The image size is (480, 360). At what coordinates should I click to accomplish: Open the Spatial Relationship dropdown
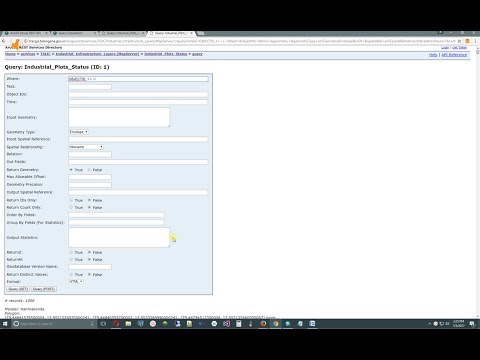pos(86,147)
